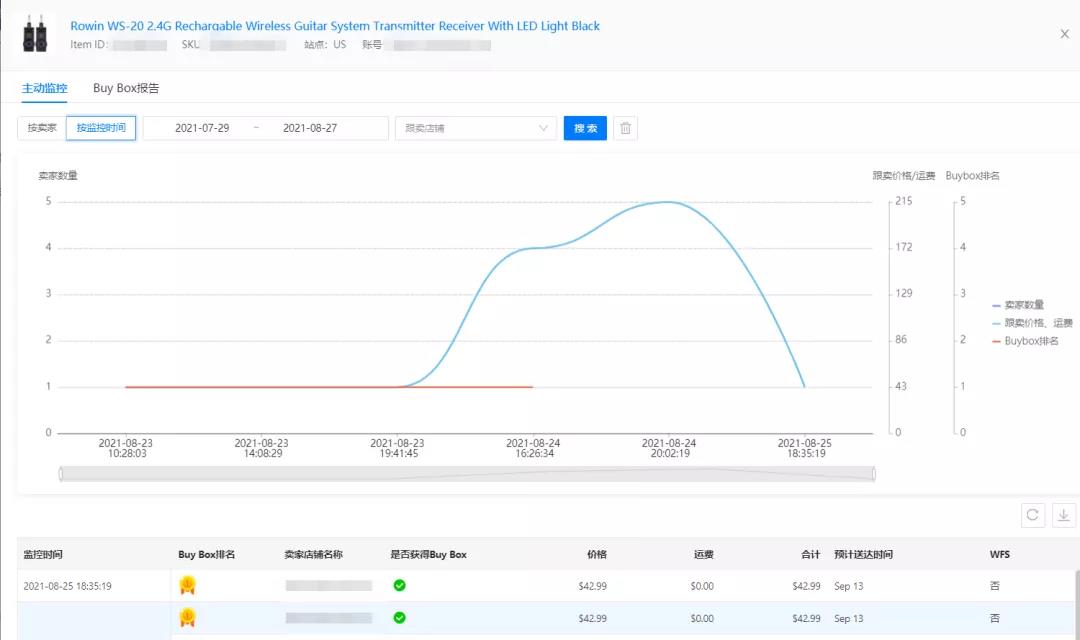
Task: Click the first row green checkmark icon
Action: [399, 586]
